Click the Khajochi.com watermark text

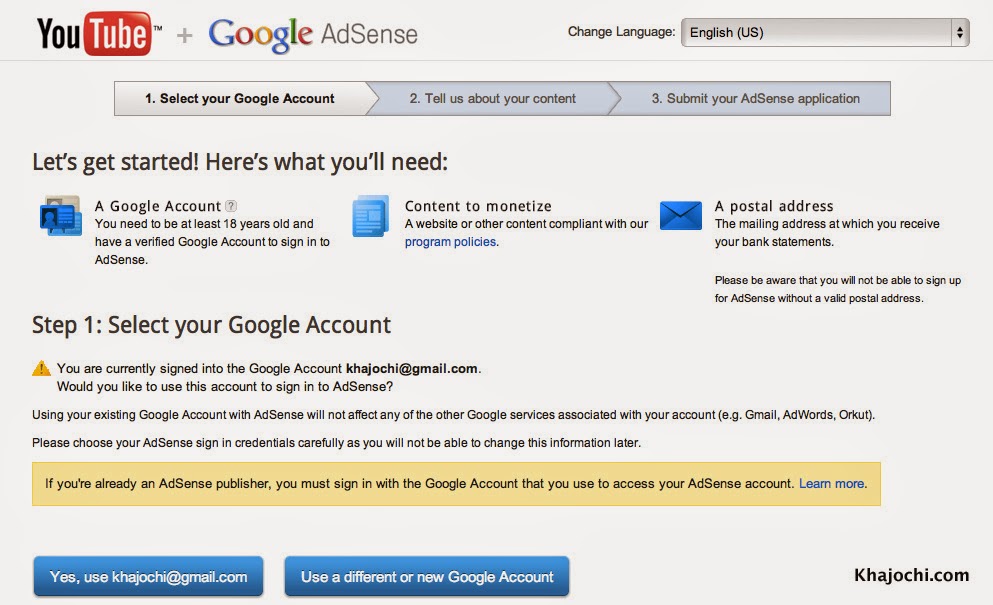coord(911,575)
